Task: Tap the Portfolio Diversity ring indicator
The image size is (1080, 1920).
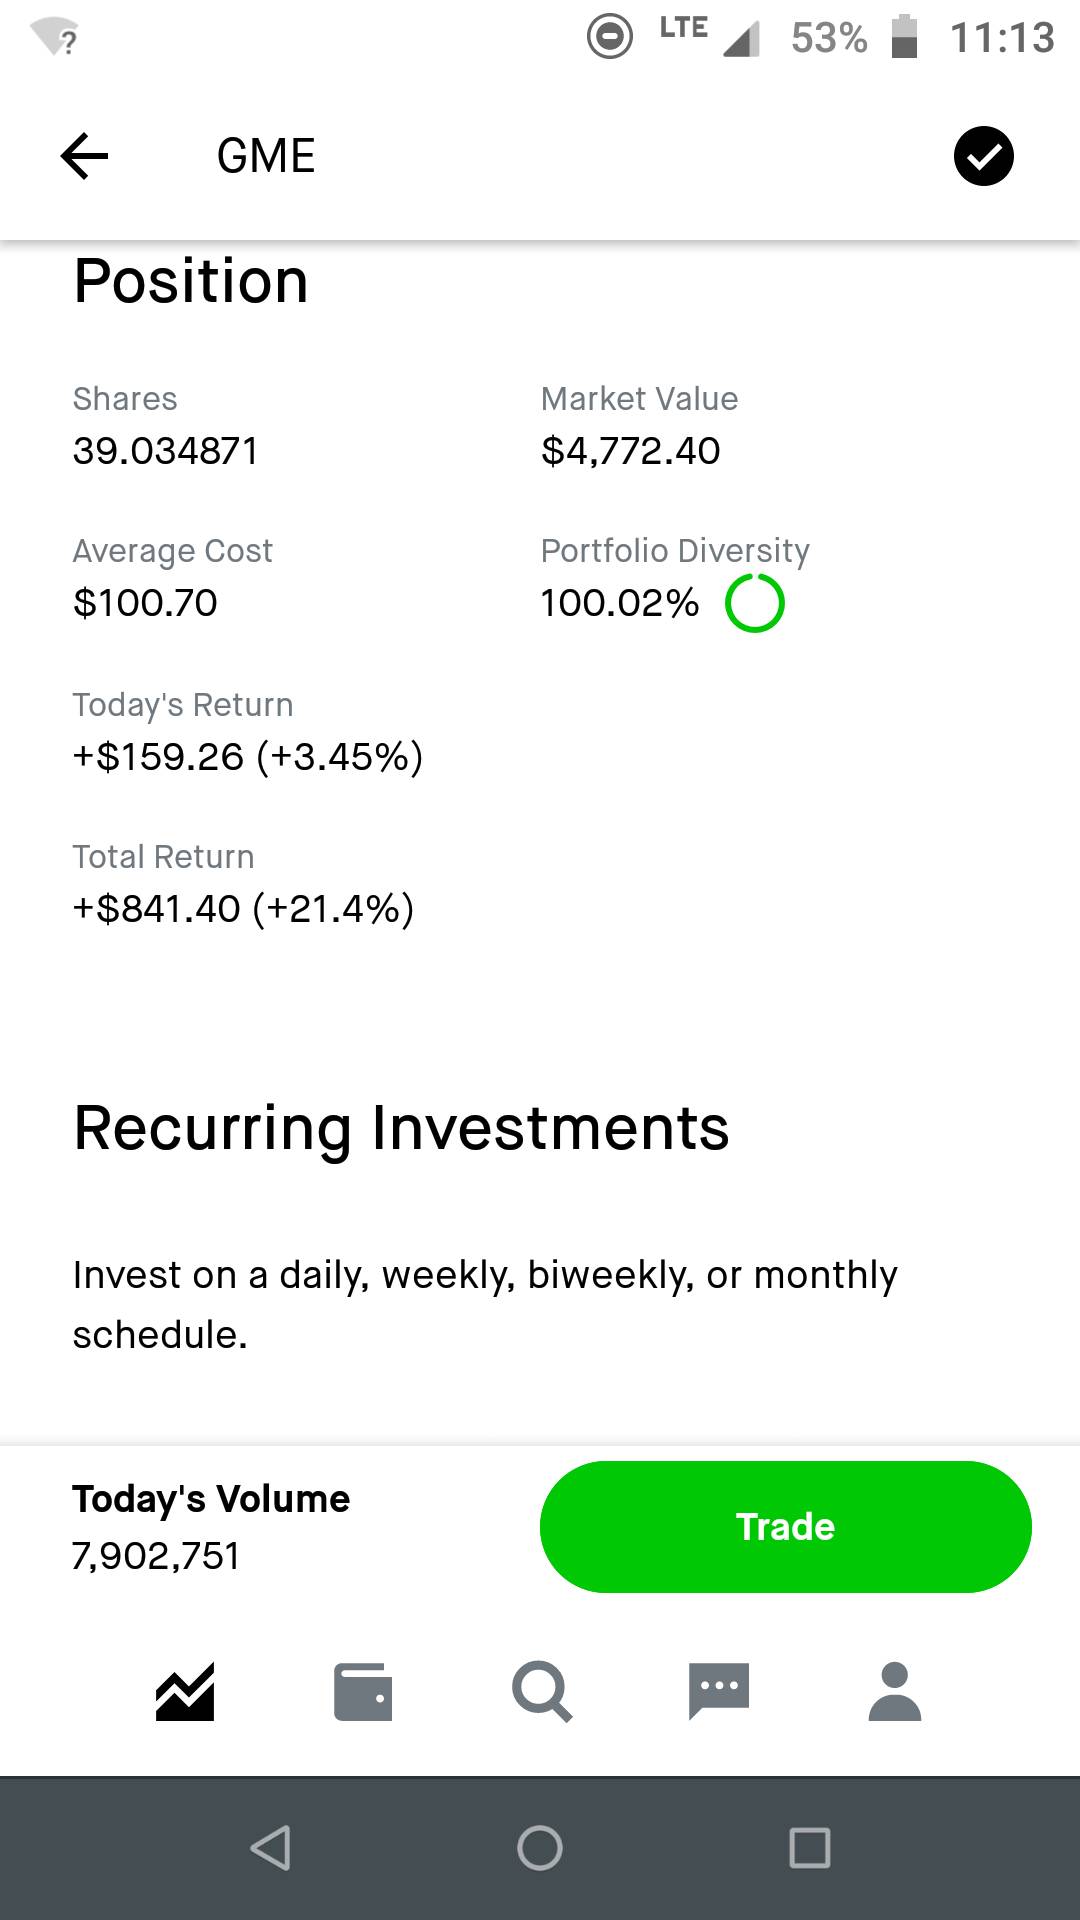Action: click(x=755, y=603)
